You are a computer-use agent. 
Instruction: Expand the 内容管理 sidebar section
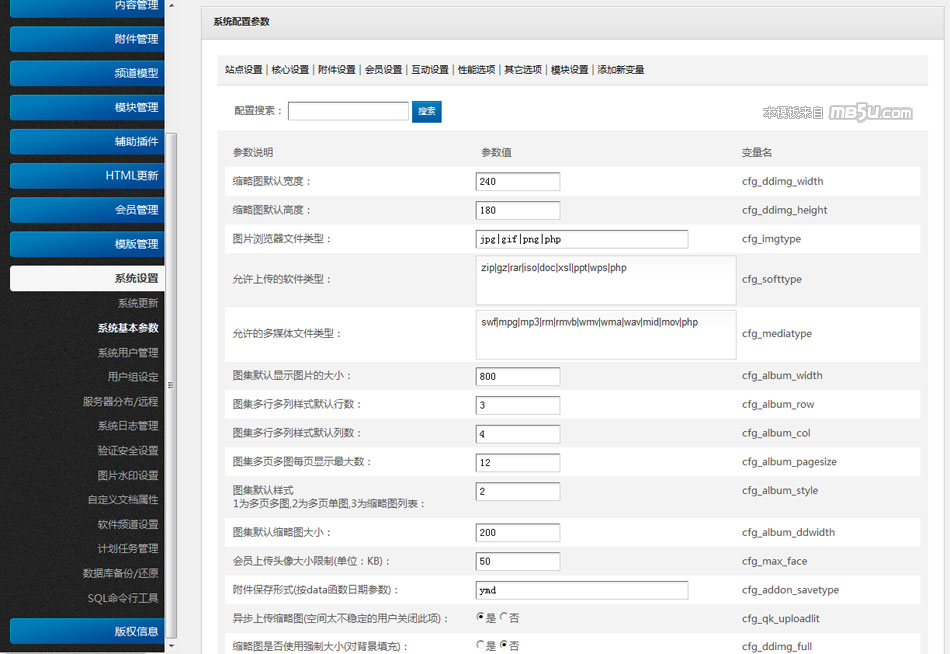pos(85,6)
